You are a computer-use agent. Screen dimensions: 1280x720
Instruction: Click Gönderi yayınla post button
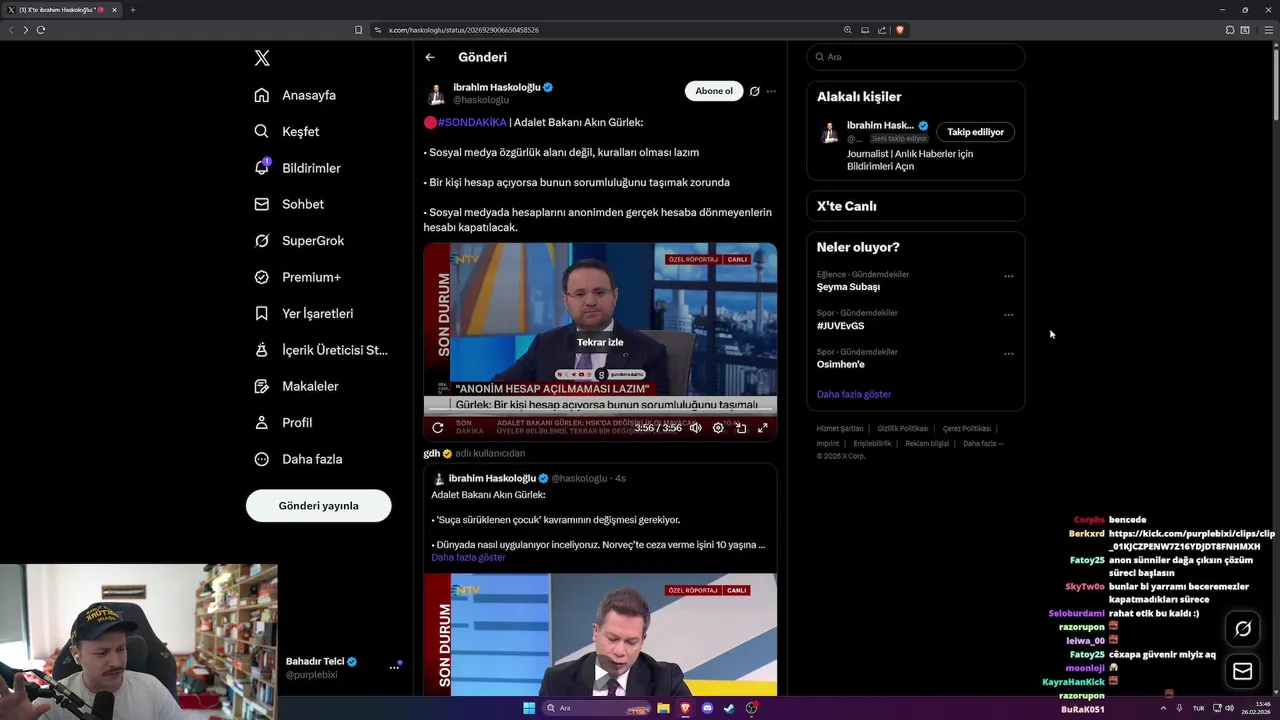[x=318, y=505]
